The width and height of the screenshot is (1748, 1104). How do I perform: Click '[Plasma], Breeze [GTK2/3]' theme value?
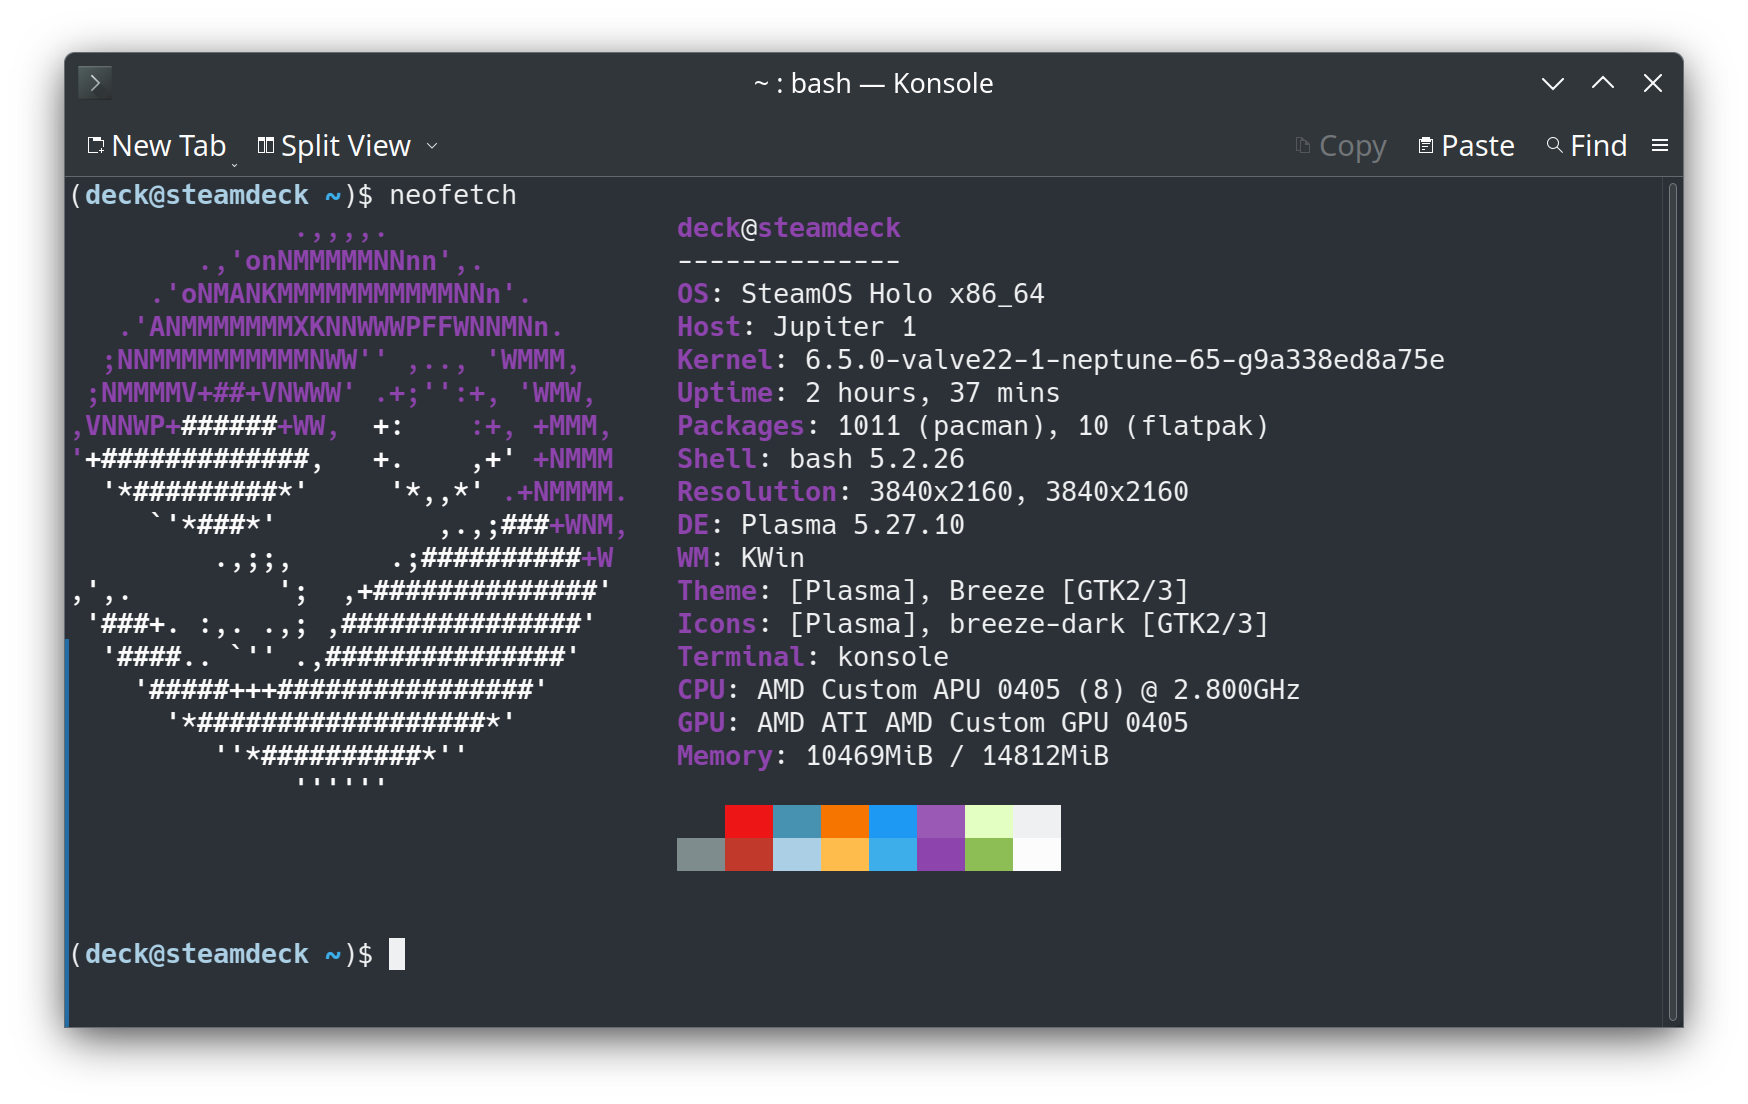tap(989, 591)
